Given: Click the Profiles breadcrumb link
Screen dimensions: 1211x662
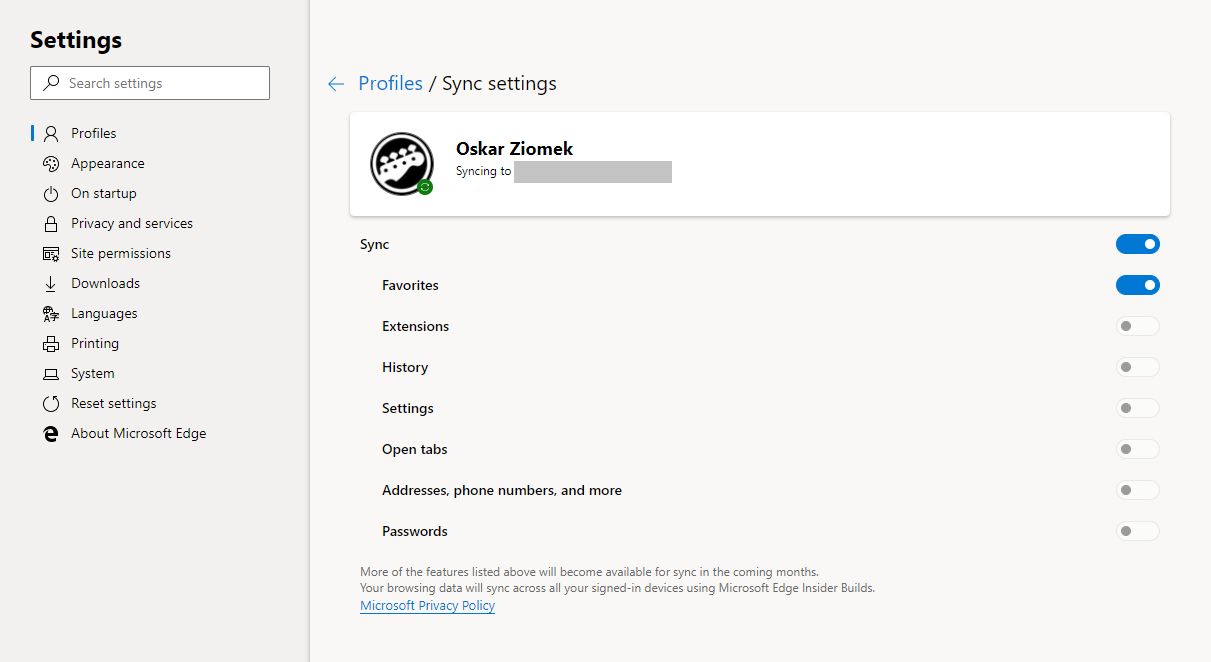Looking at the screenshot, I should click(390, 84).
